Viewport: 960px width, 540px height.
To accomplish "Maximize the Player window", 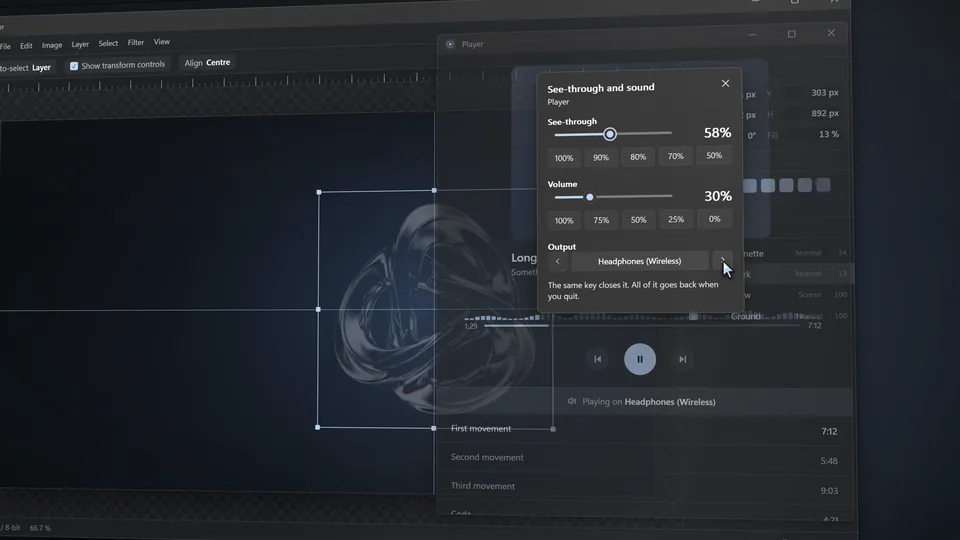I will coord(792,34).
